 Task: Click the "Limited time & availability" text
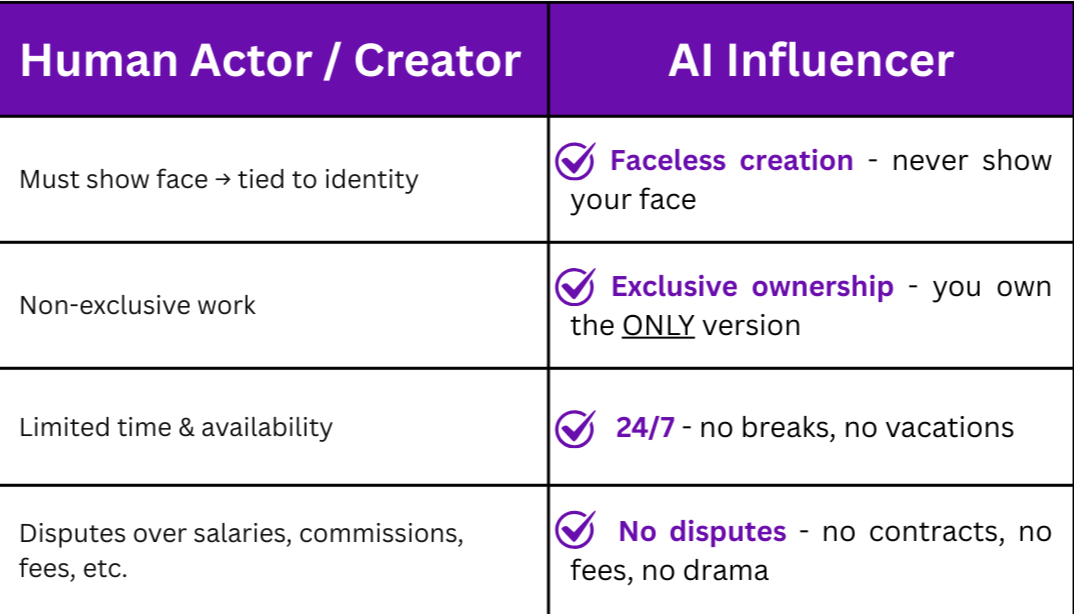[x=176, y=427]
